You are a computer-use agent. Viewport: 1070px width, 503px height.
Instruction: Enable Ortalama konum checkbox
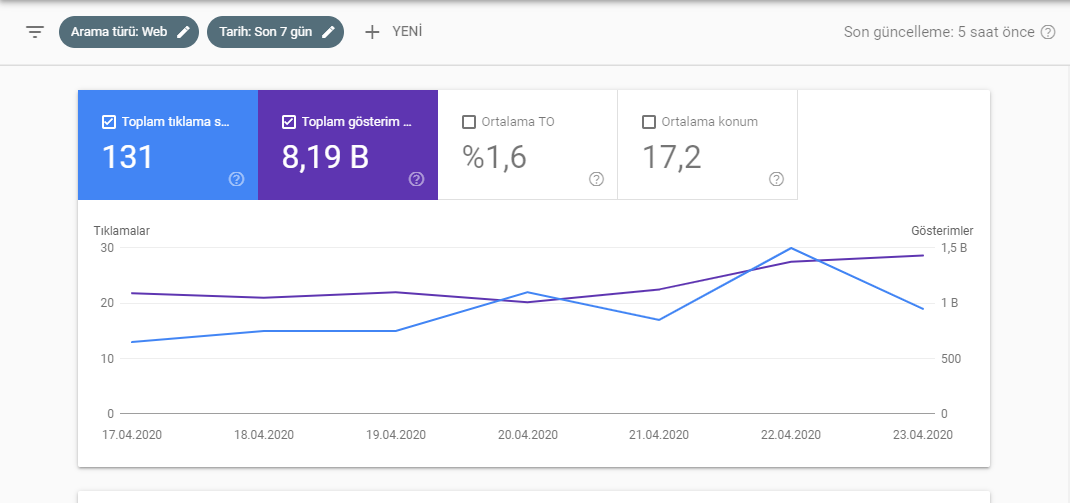(x=649, y=122)
